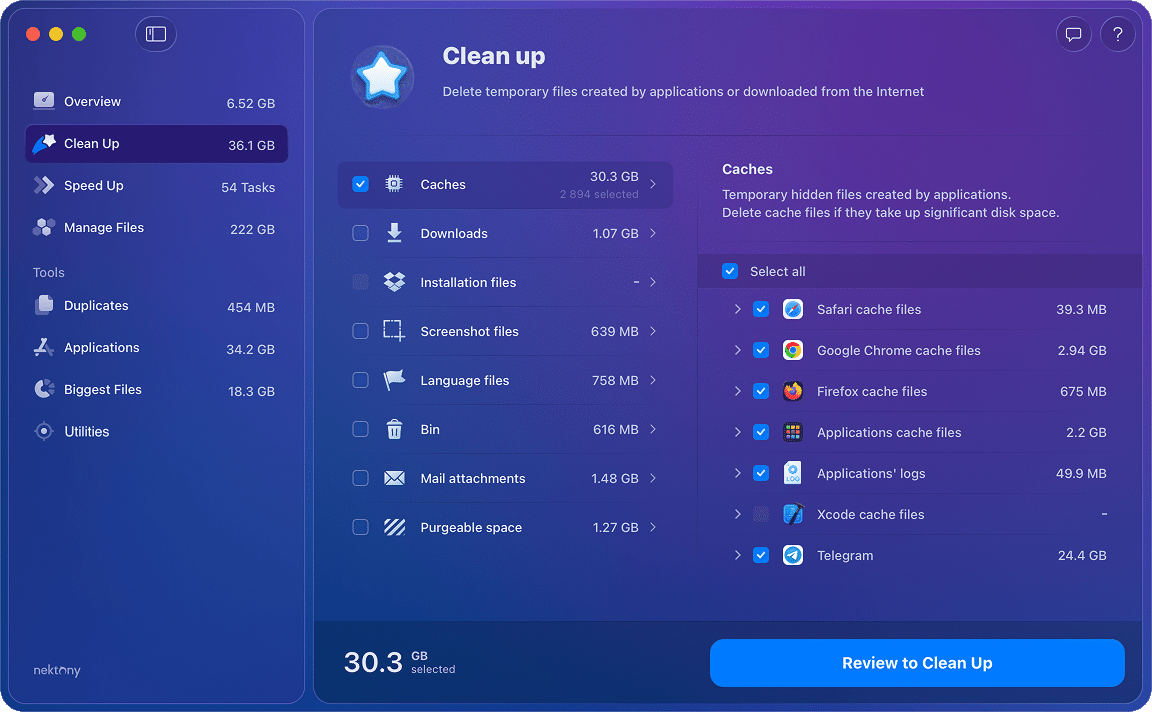Click the Review to Clean Up button
The width and height of the screenshot is (1152, 712).
[916, 662]
